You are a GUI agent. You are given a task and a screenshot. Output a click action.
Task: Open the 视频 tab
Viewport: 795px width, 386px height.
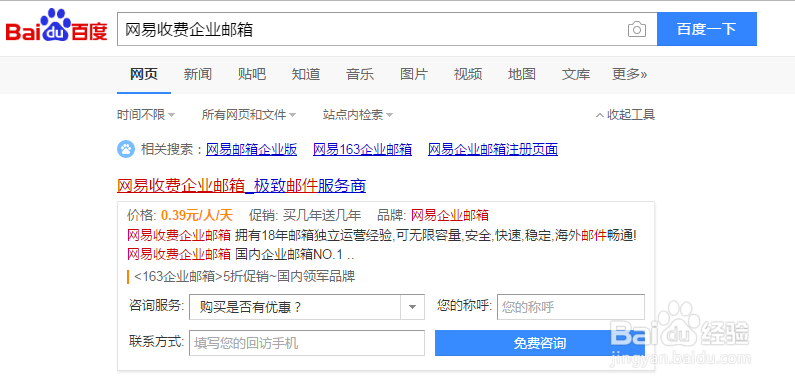point(468,75)
